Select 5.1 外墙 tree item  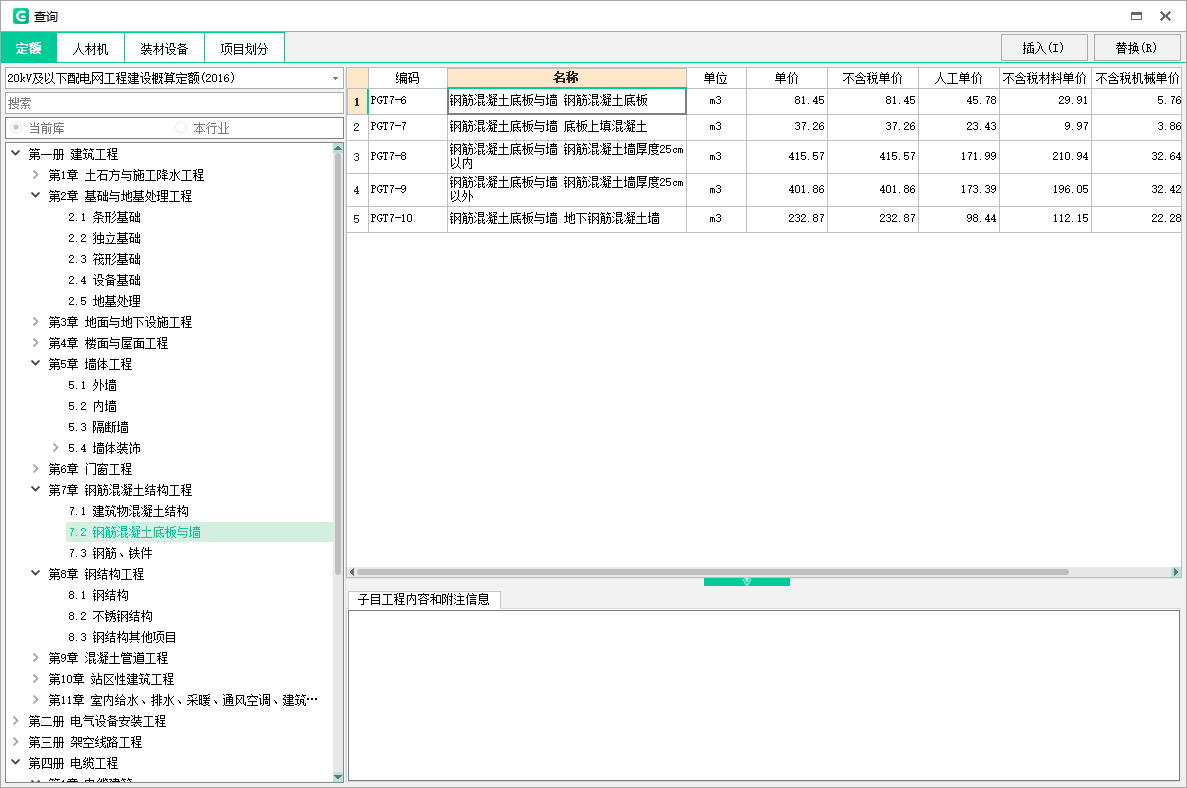tap(92, 385)
